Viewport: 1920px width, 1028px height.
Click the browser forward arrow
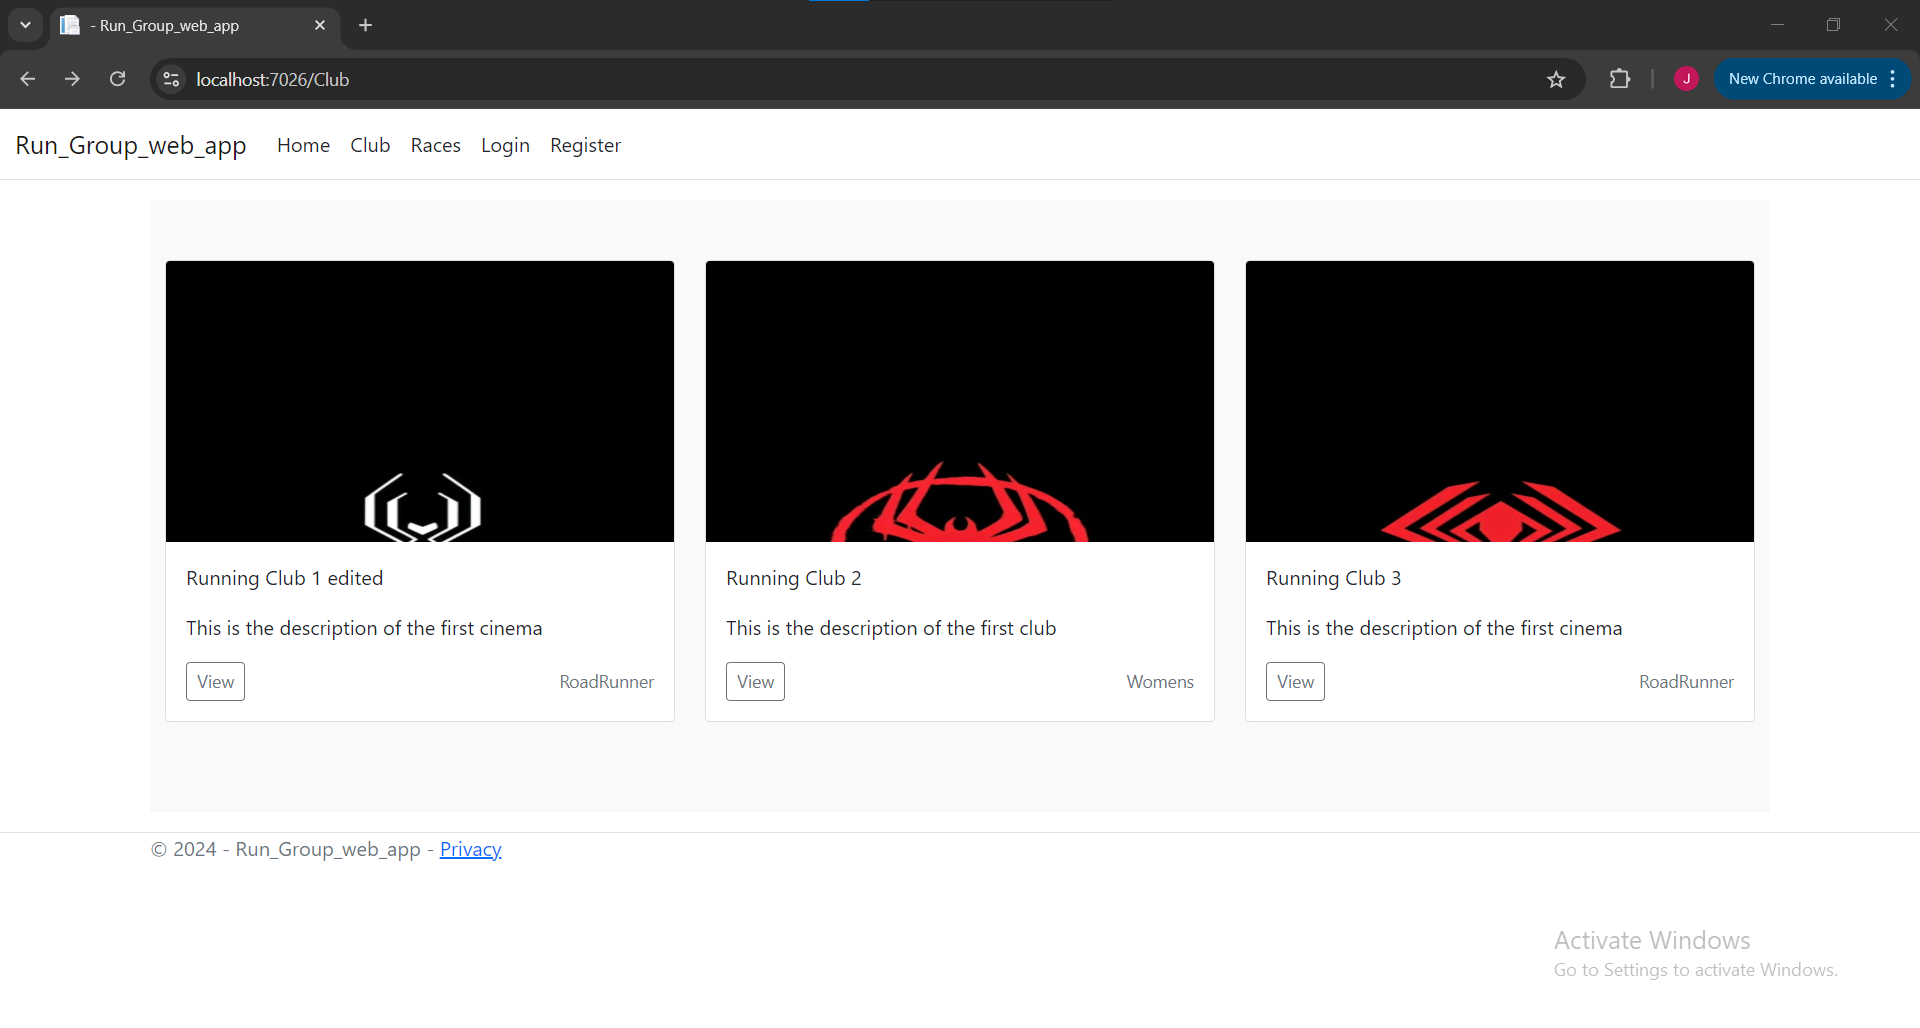[x=72, y=79]
